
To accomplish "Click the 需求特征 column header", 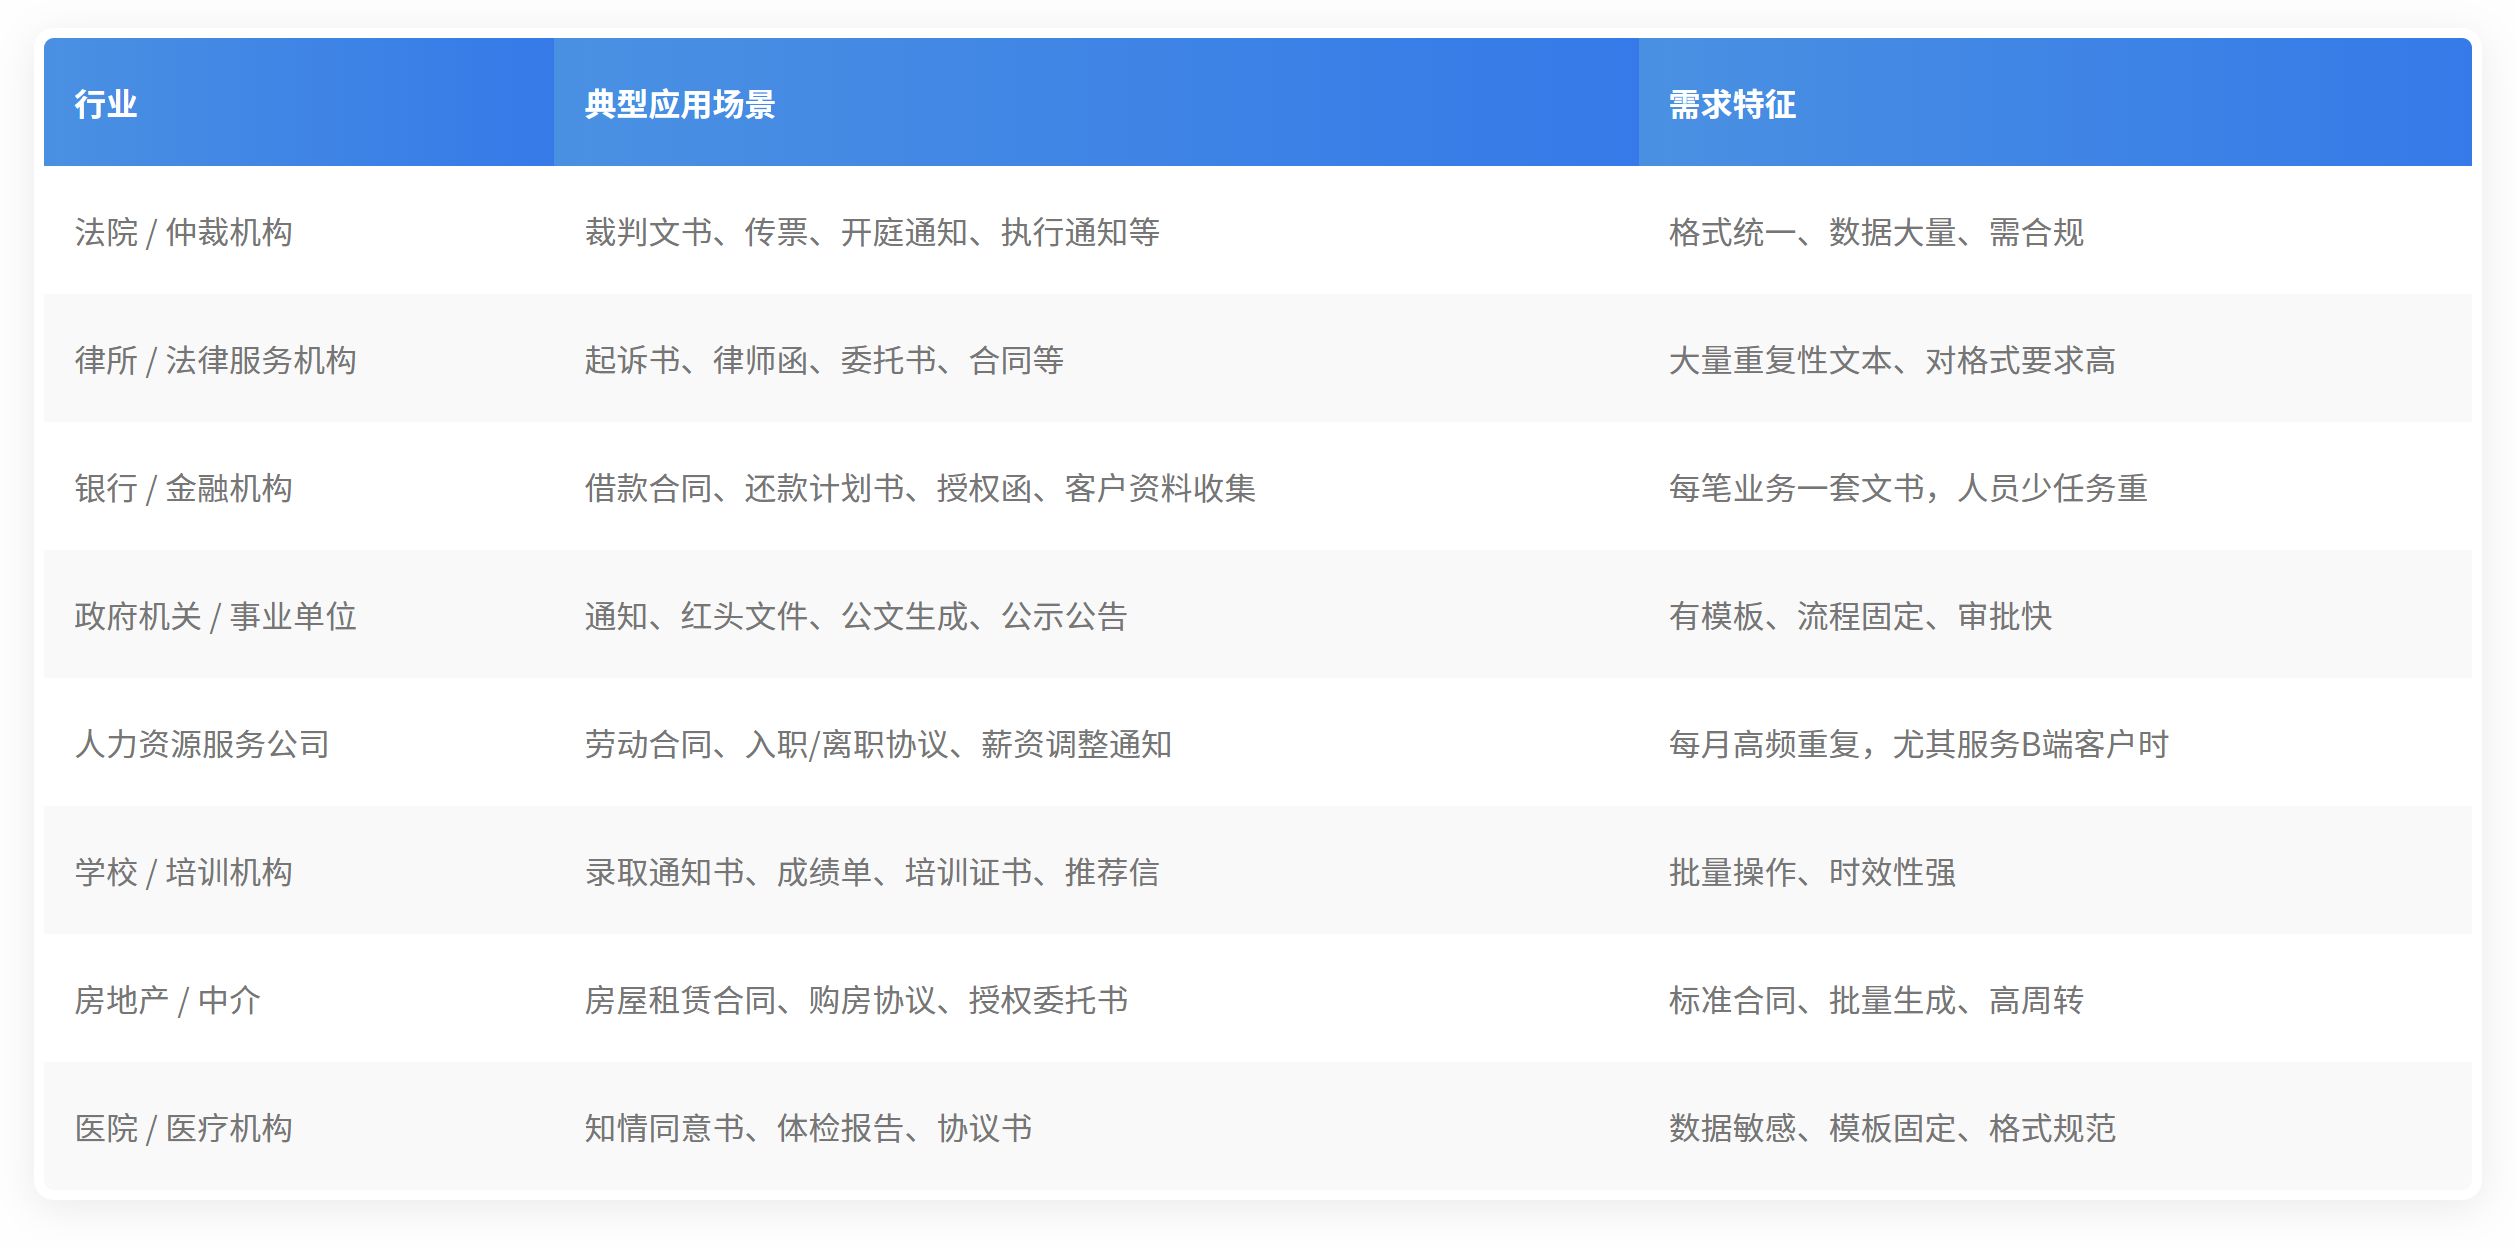I will click(x=1732, y=104).
